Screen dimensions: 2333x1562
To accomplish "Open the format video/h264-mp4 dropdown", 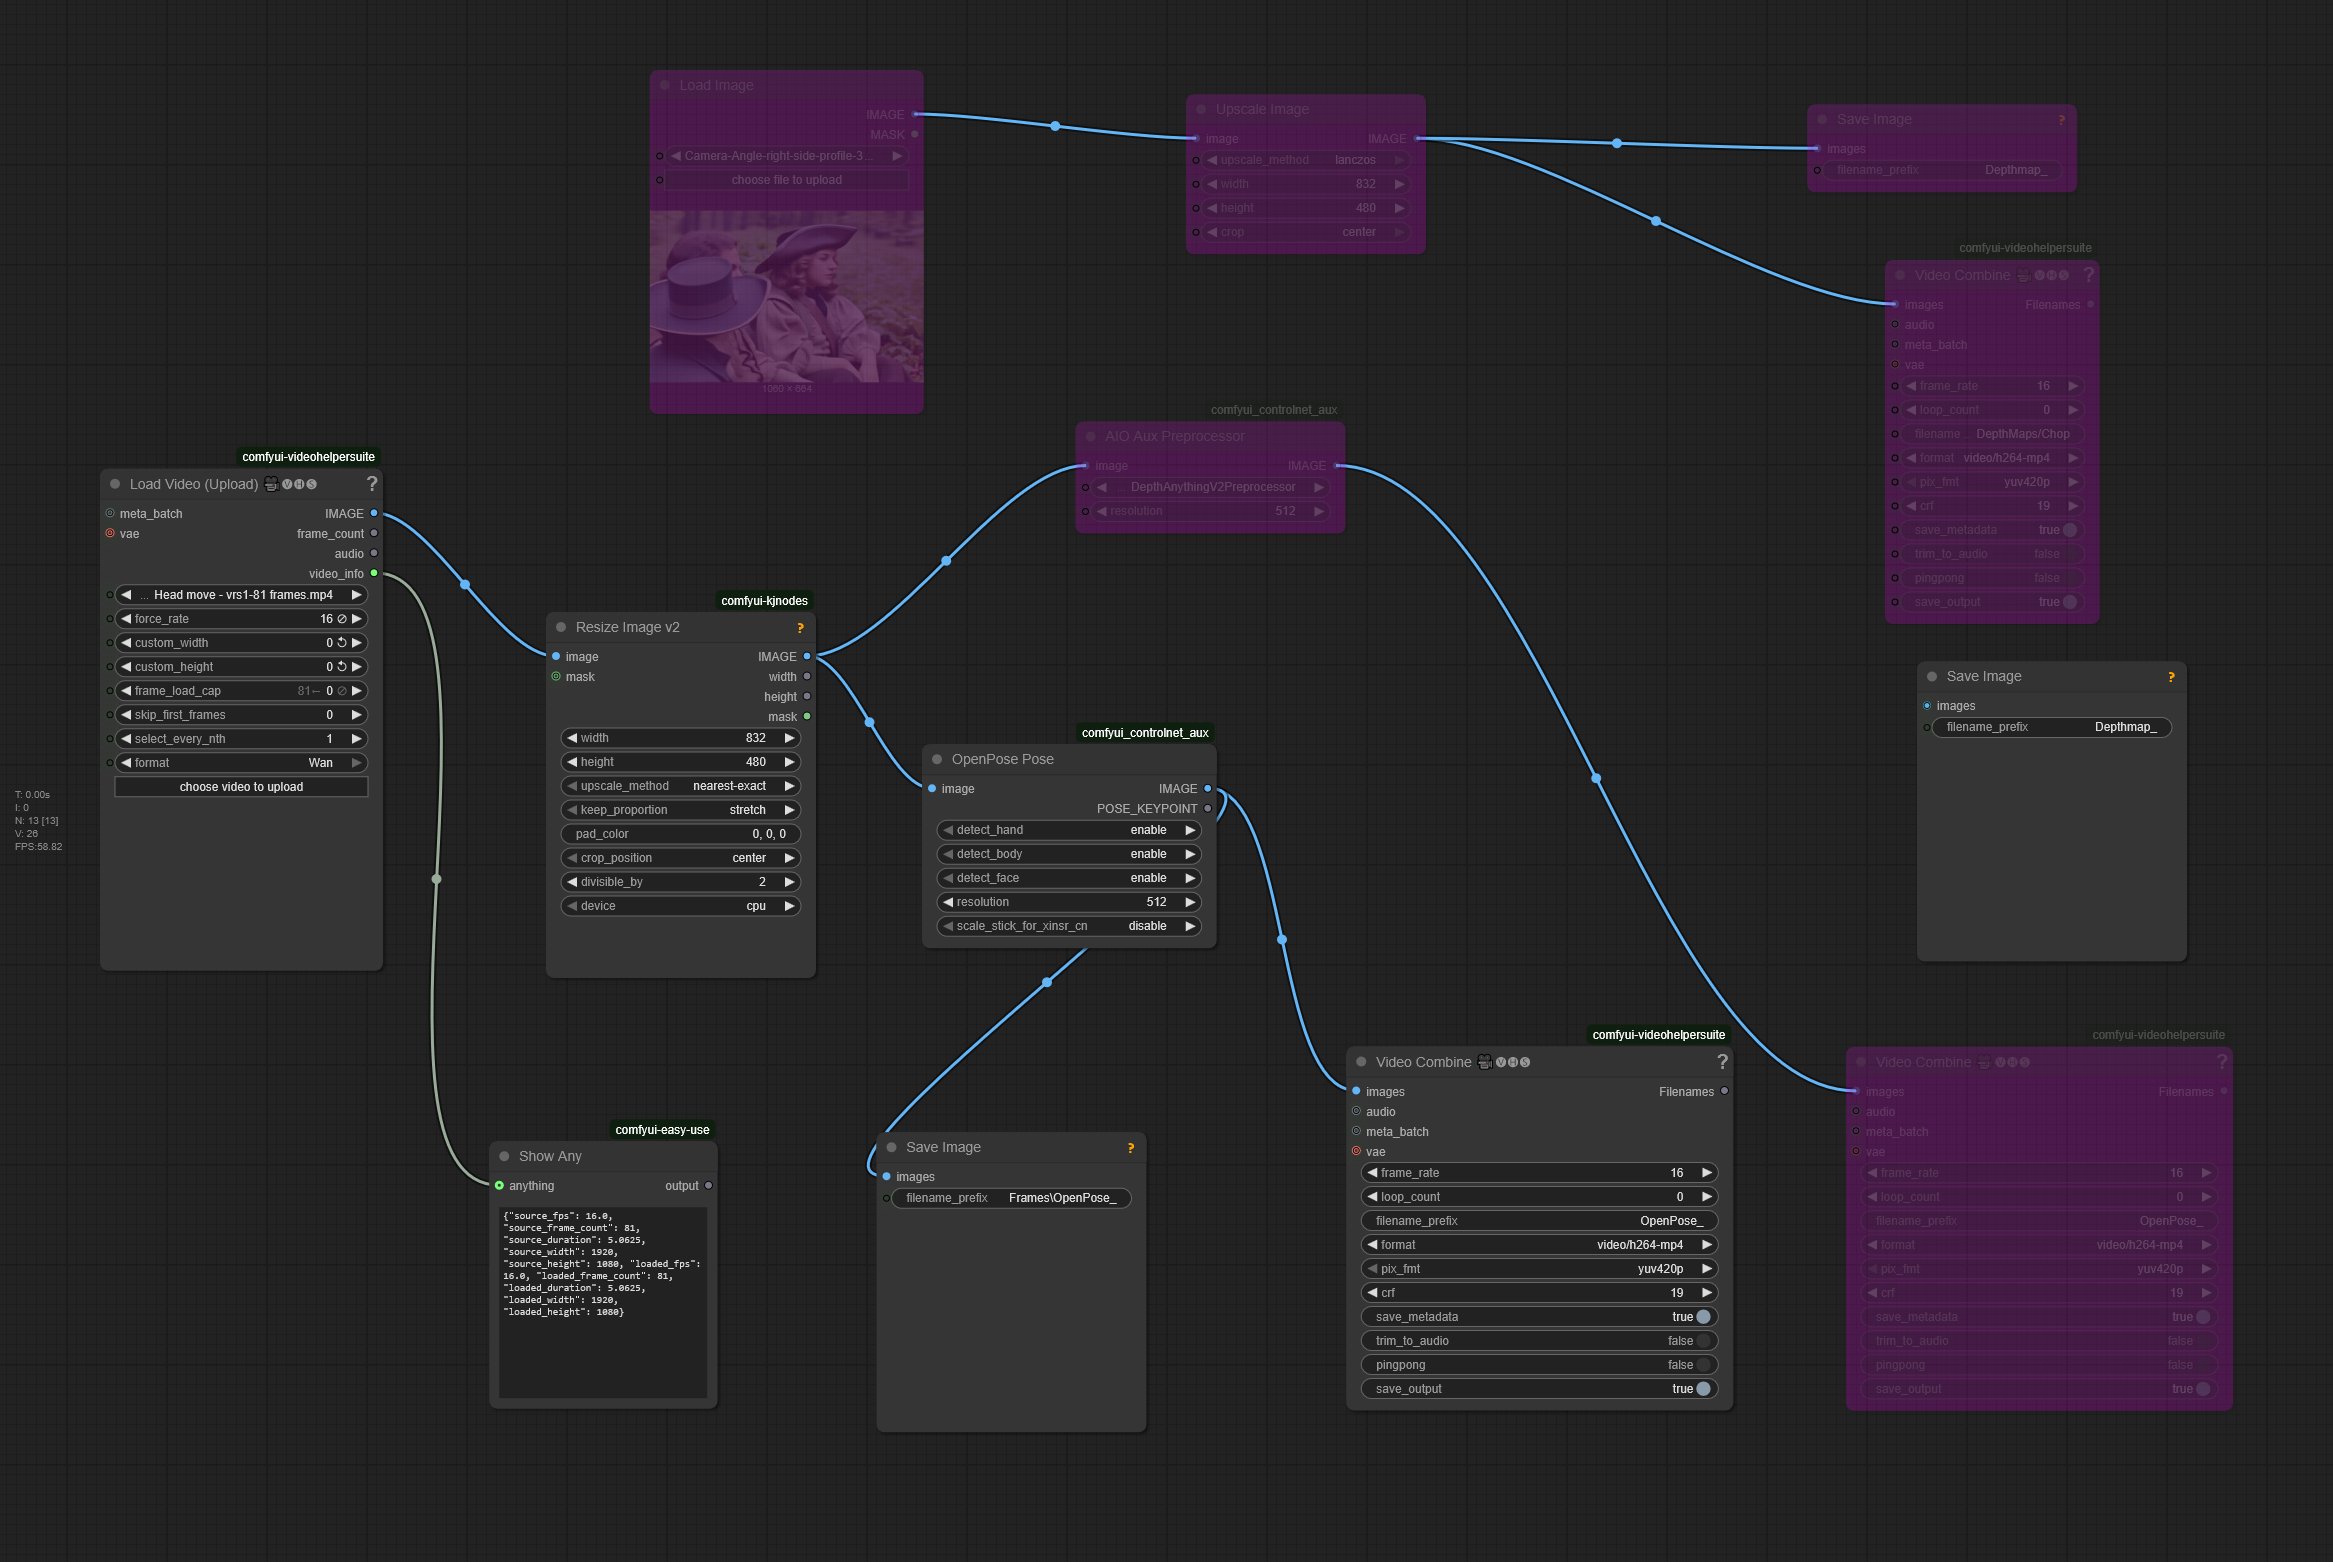I will (1539, 1245).
